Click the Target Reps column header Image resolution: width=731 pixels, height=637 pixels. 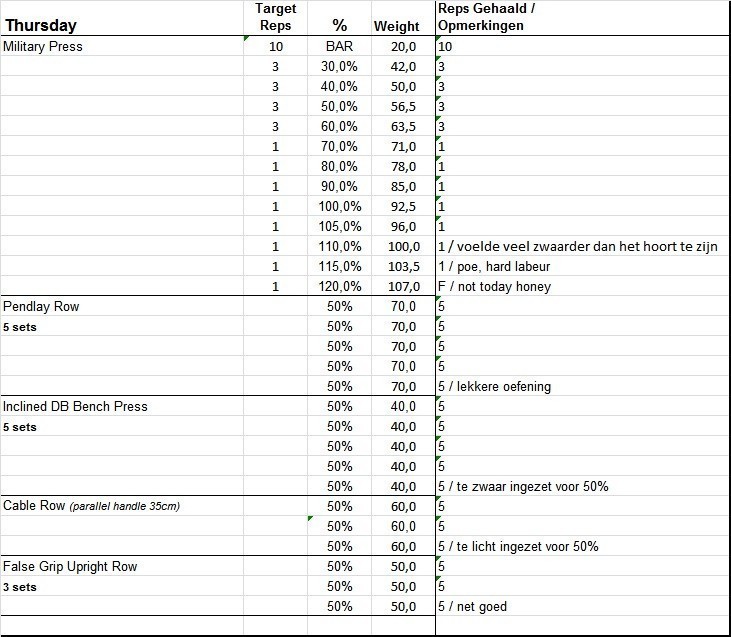coord(275,17)
